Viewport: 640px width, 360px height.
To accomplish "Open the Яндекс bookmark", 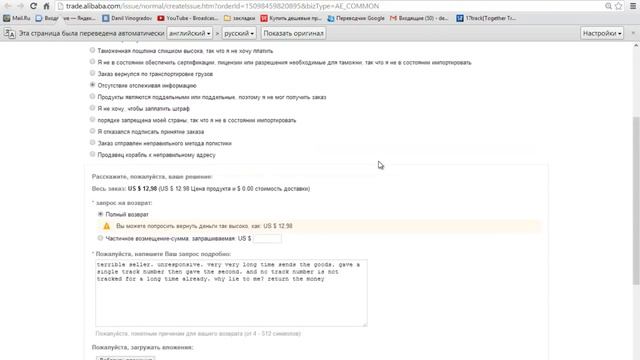I will coord(79,18).
